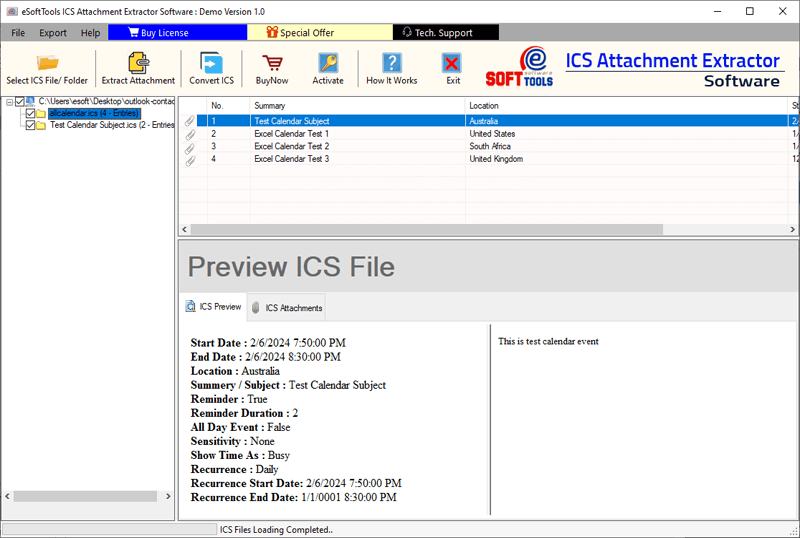Uncheck the Test Calendar Subject.ics checkbox

click(30, 125)
